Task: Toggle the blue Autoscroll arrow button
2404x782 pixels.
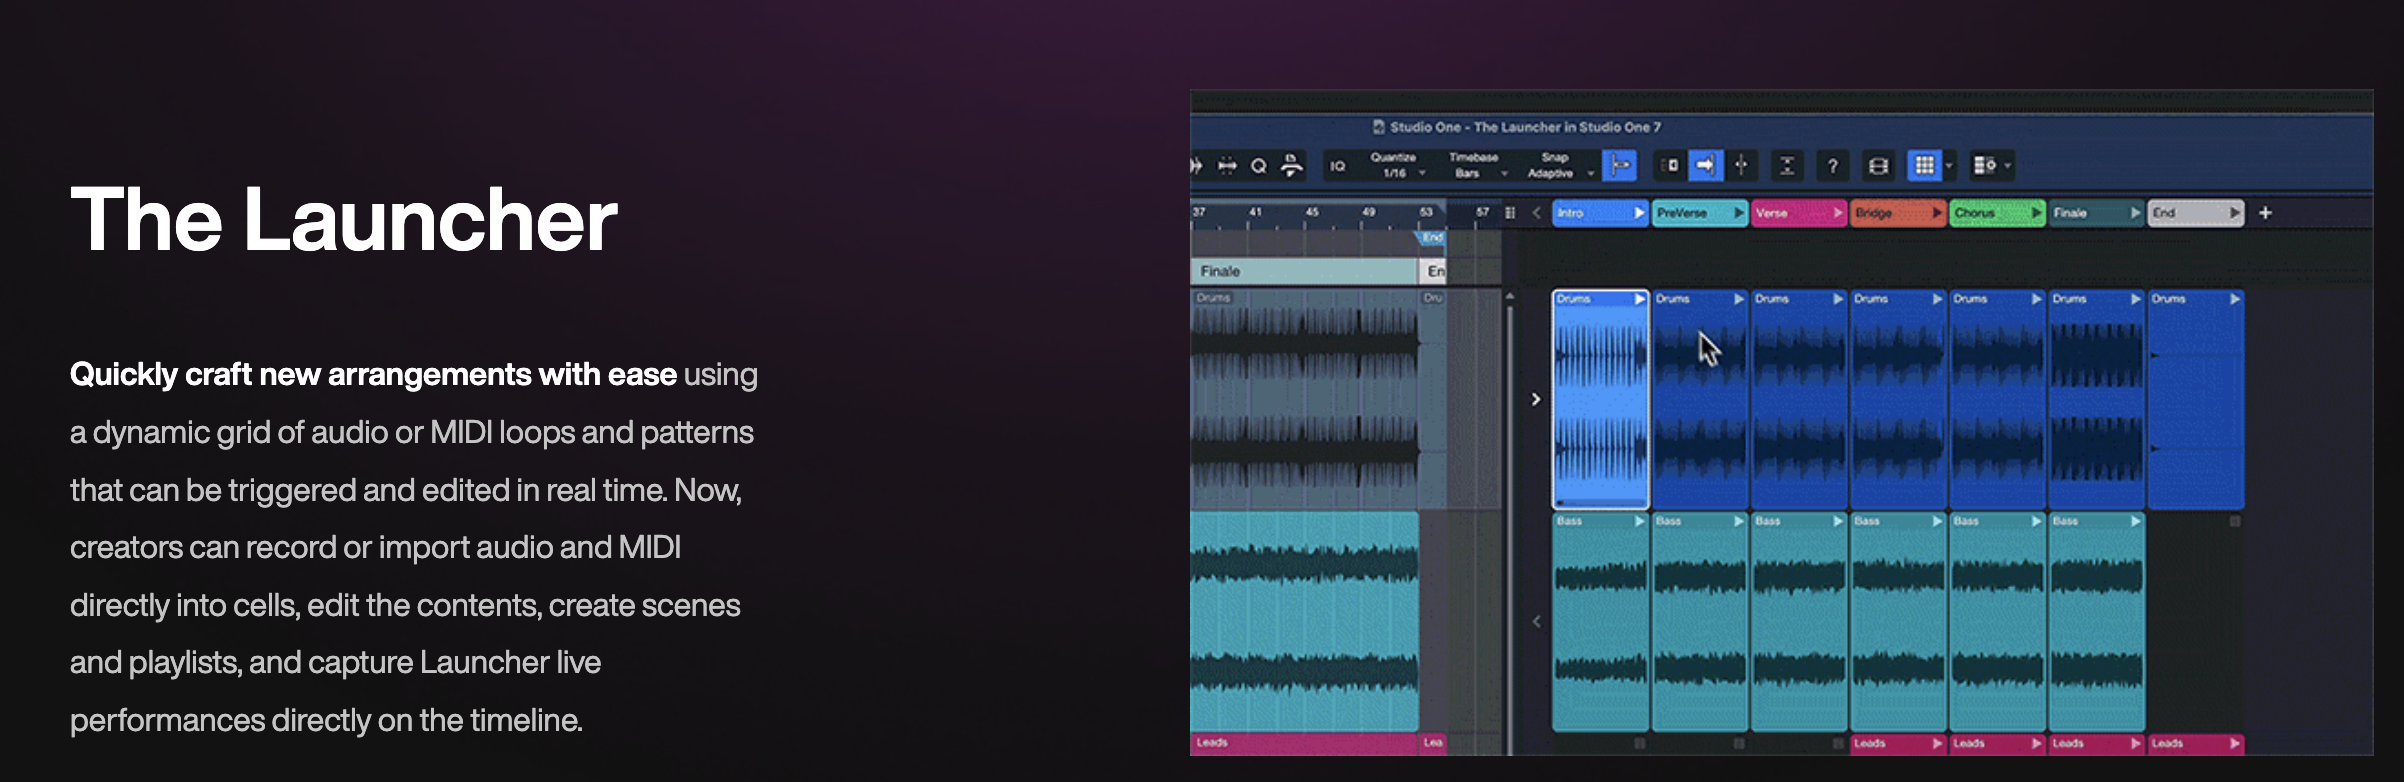Action: click(x=1705, y=166)
